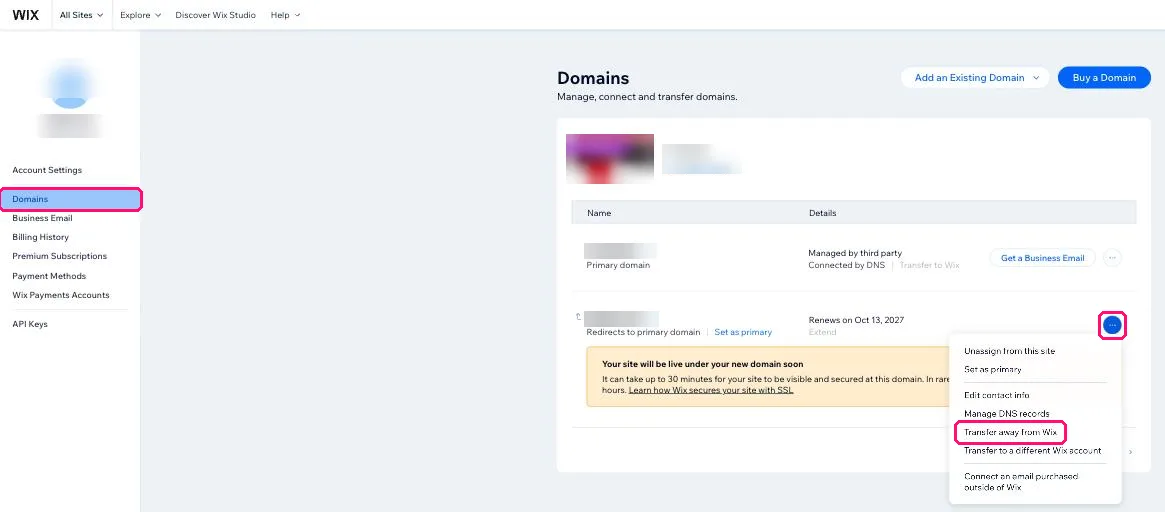Open Business Email section

pyautogui.click(x=42, y=218)
